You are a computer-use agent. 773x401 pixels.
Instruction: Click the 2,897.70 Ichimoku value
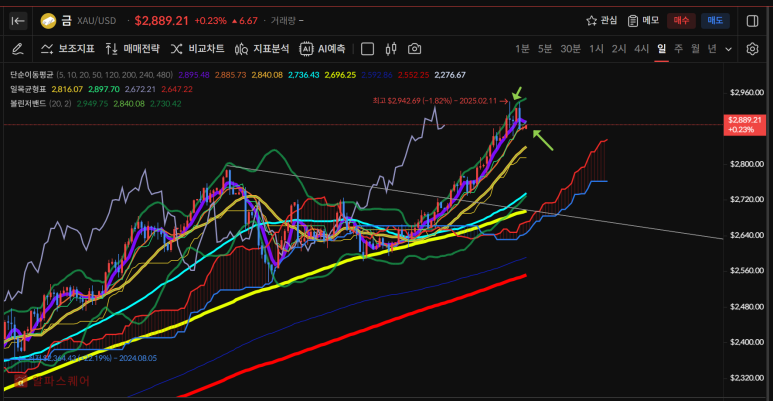[104, 89]
